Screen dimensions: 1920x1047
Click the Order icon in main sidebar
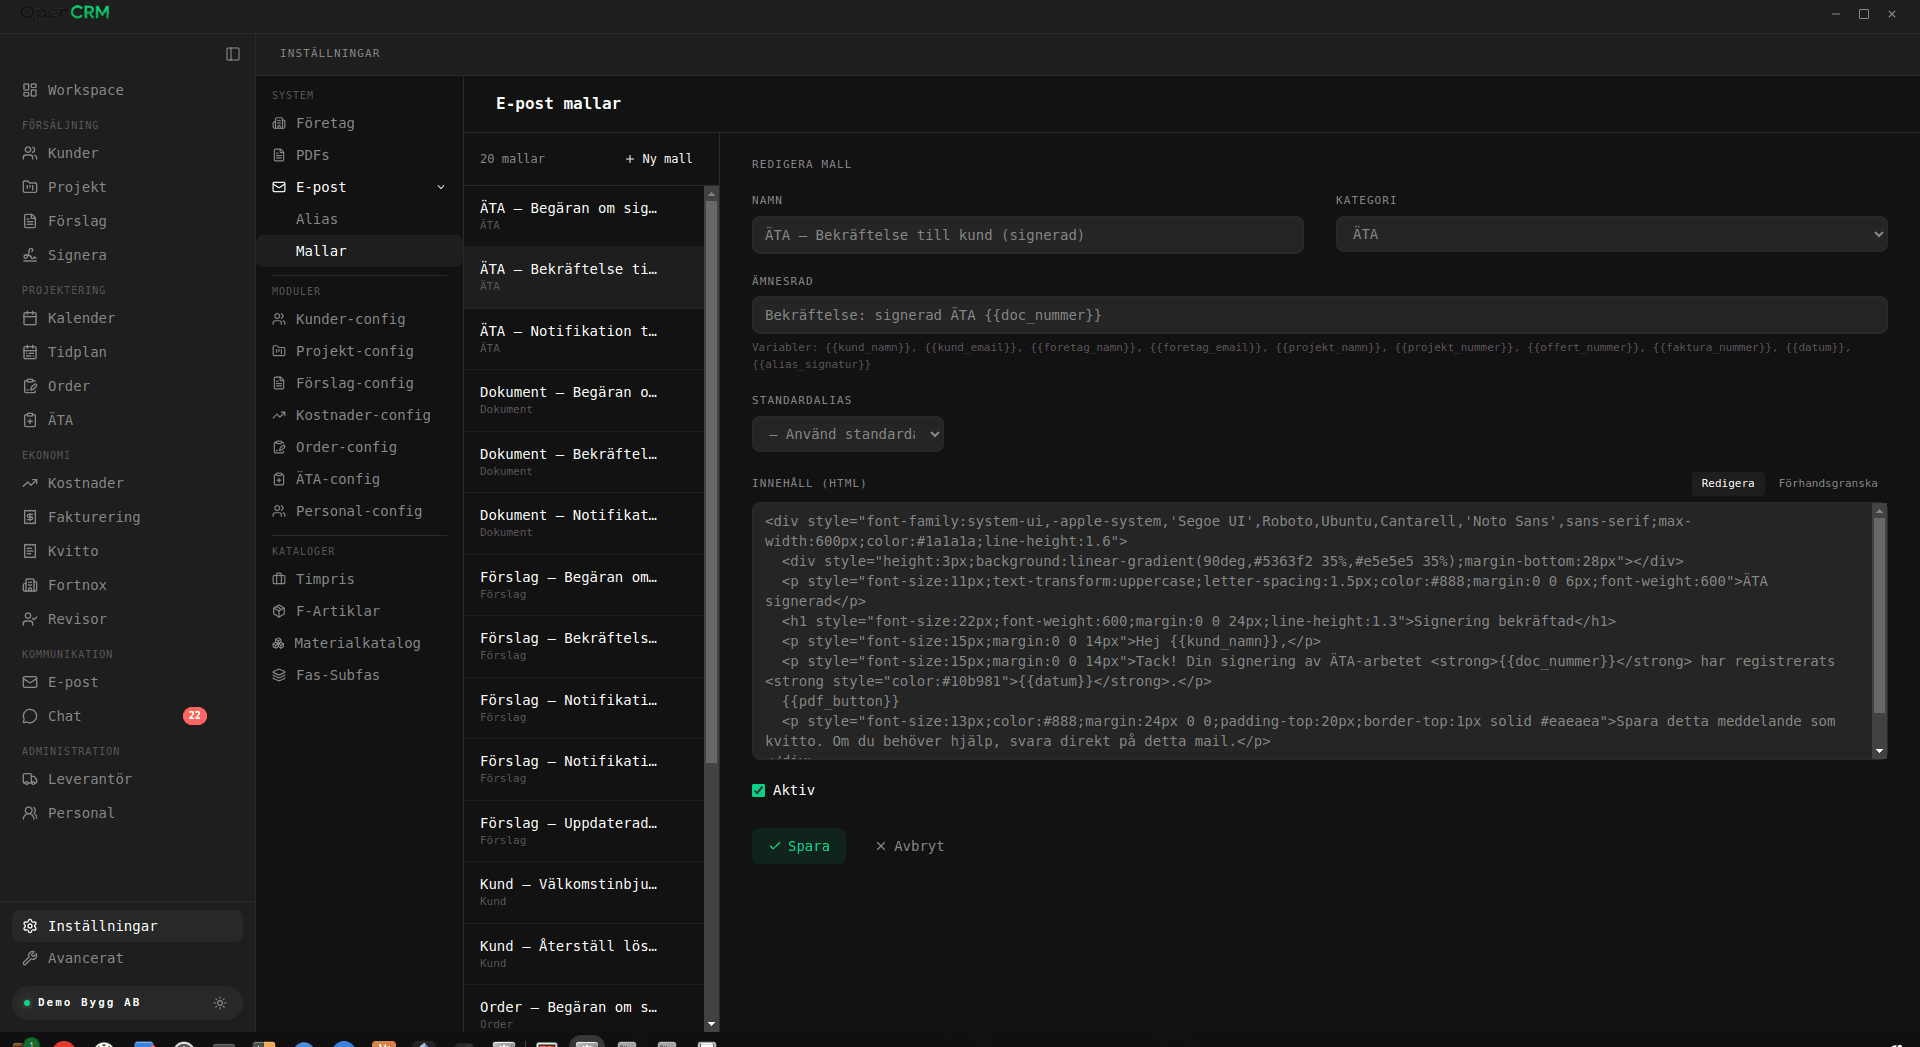pyautogui.click(x=30, y=386)
